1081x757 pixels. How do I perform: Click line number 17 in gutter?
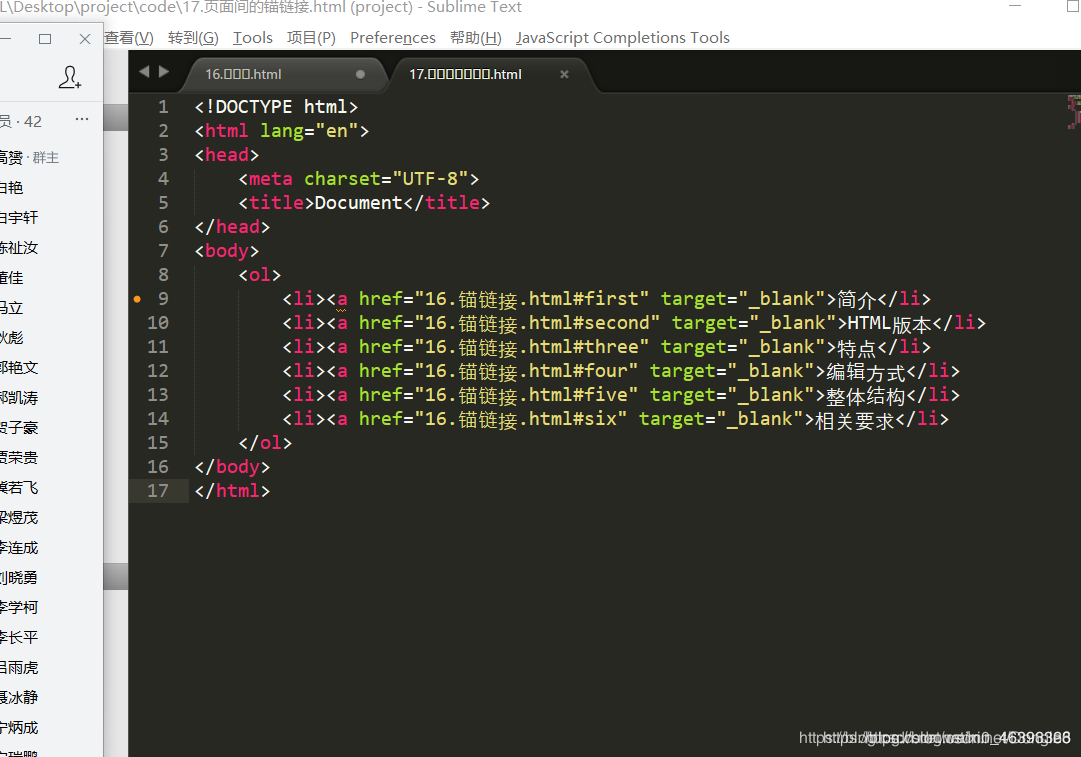tap(158, 491)
